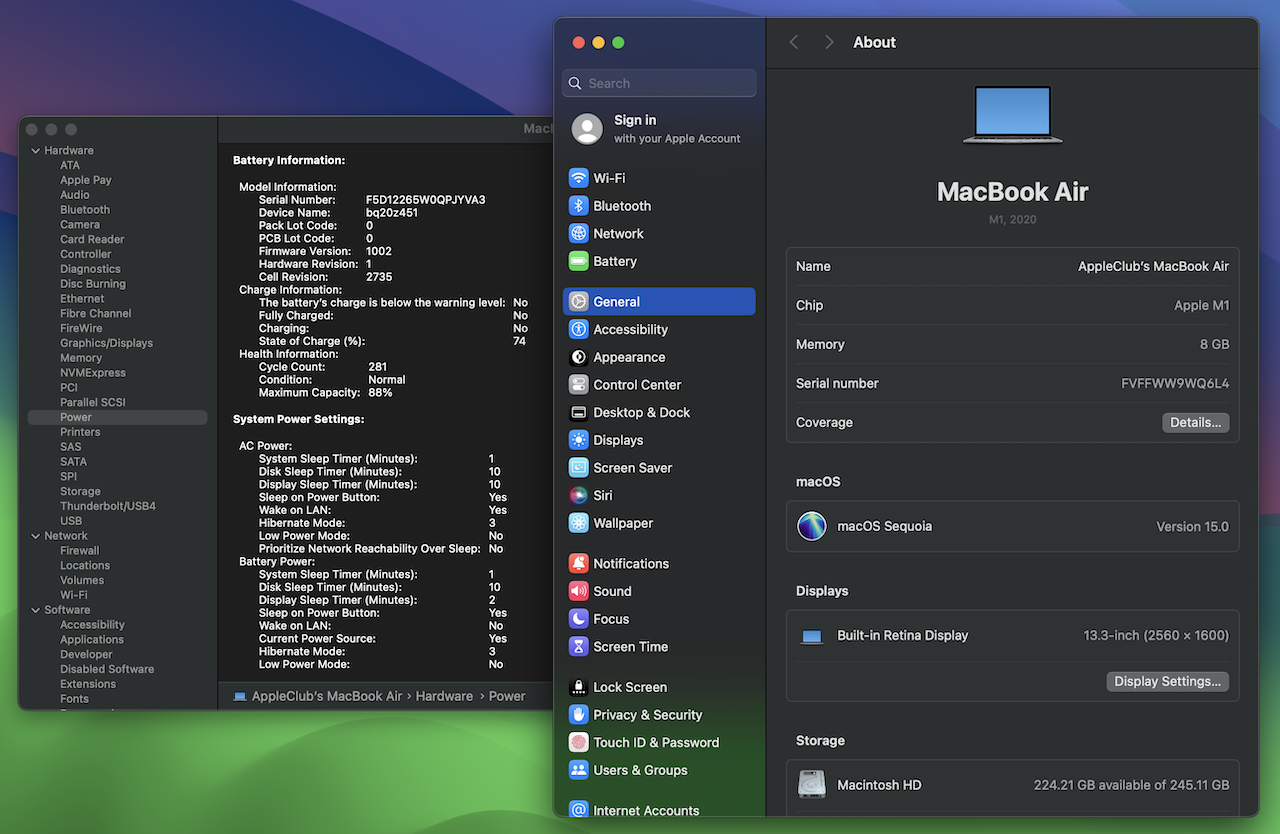Select Disabled Software in sidebar
The width and height of the screenshot is (1280, 834).
point(107,669)
